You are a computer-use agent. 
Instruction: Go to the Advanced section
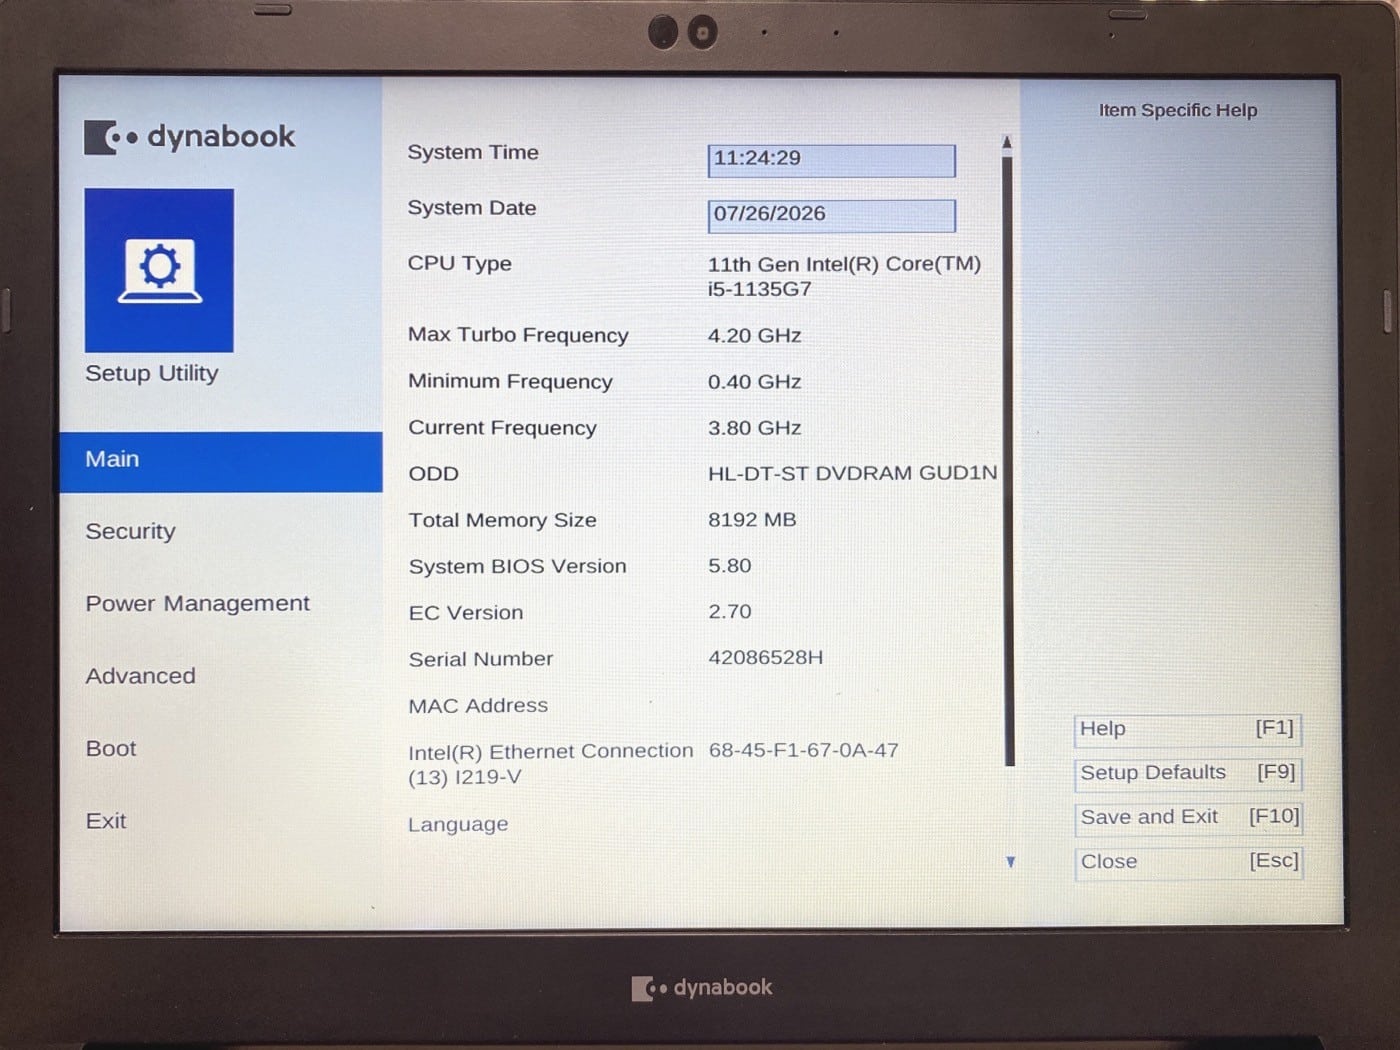pyautogui.click(x=140, y=676)
